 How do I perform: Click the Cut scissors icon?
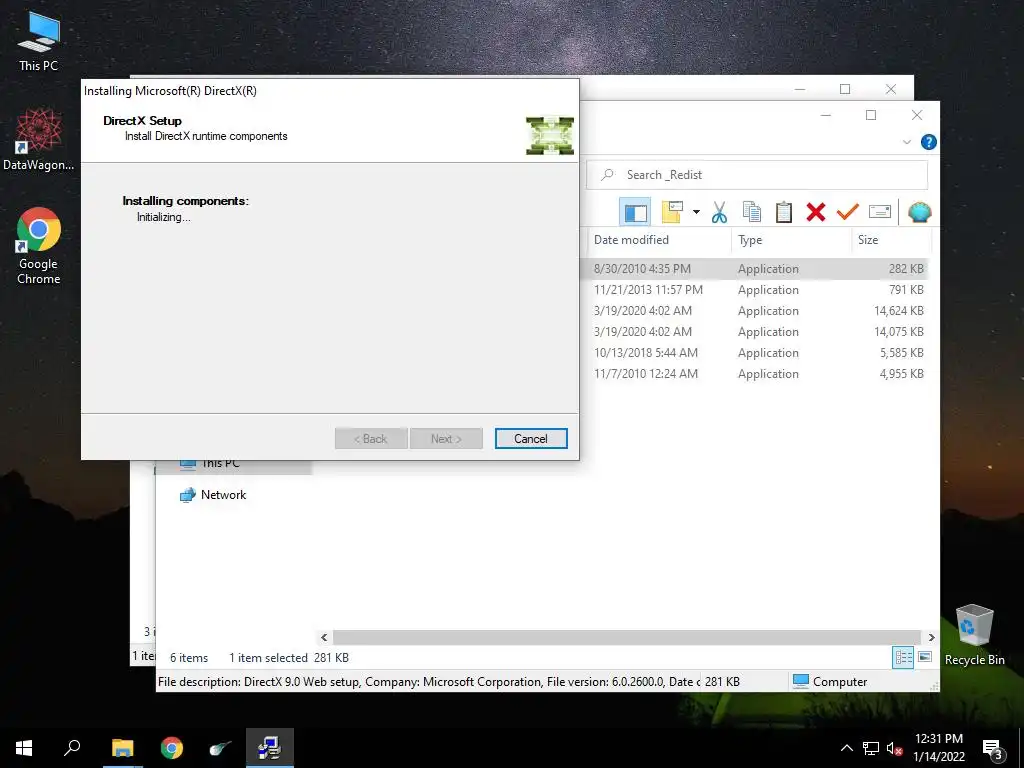pyautogui.click(x=719, y=212)
